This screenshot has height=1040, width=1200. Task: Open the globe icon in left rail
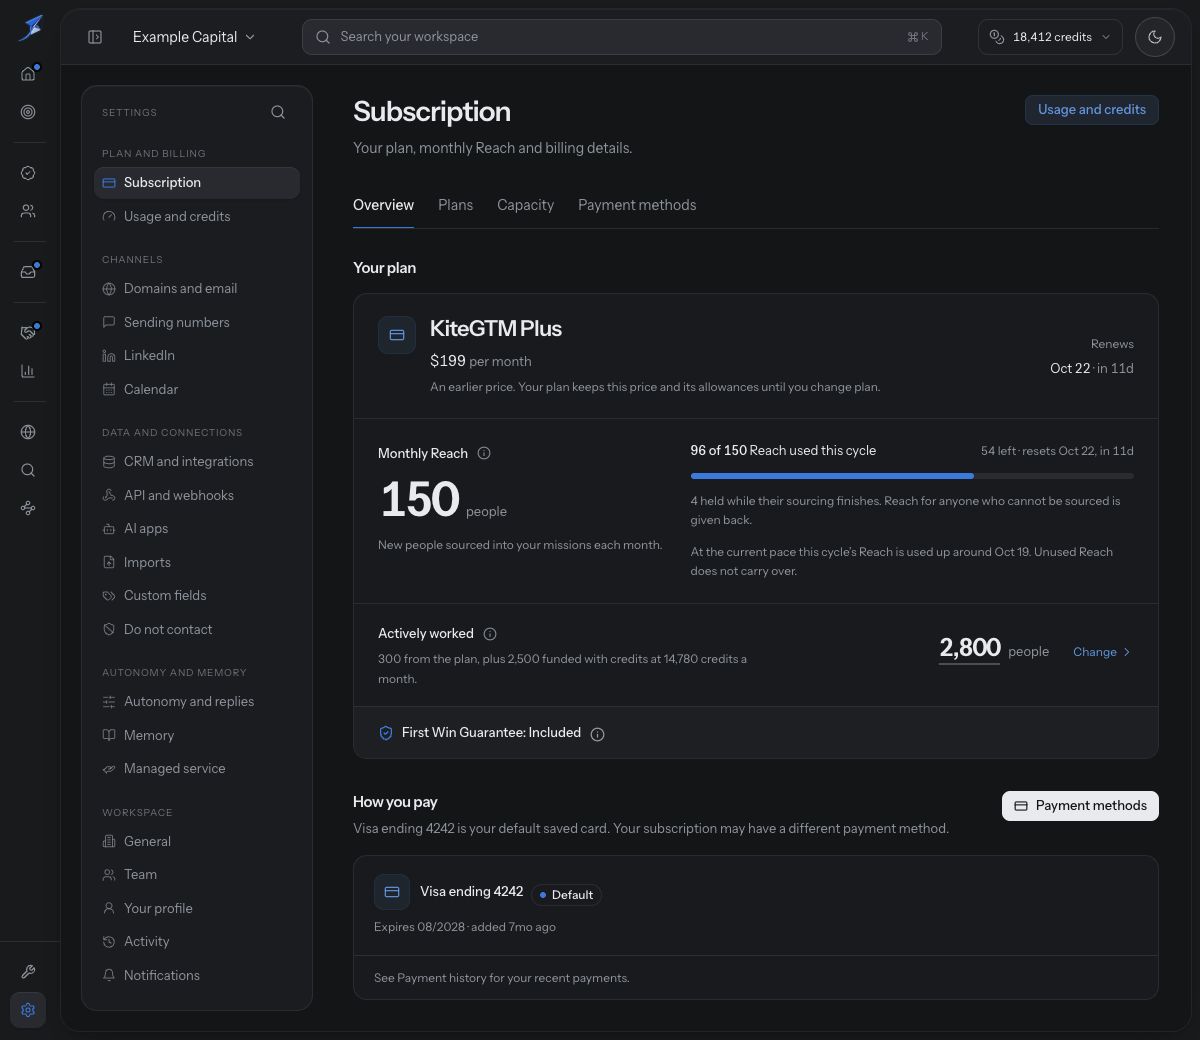28,432
